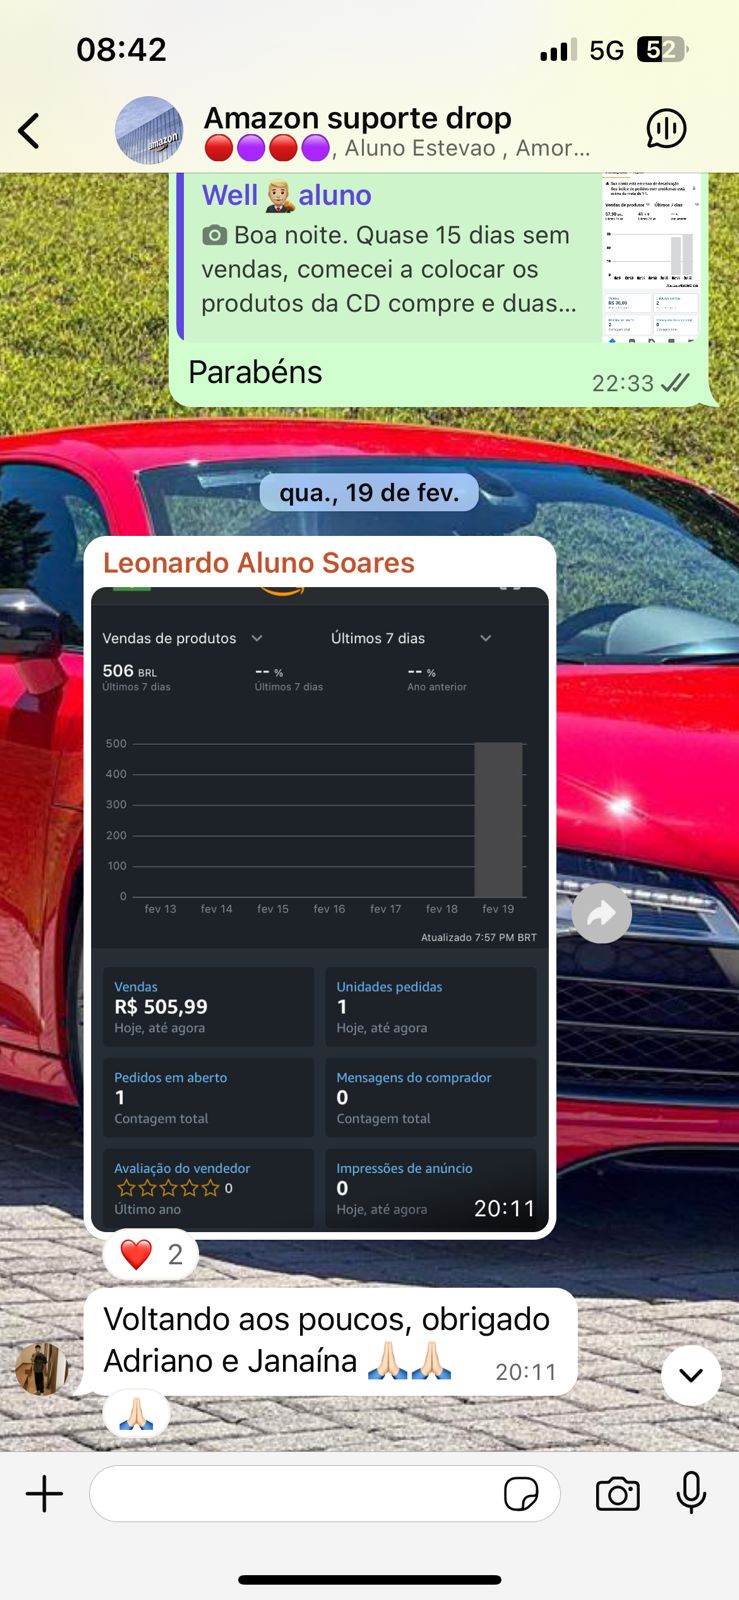The width and height of the screenshot is (739, 1600).
Task: Jump to latest messages with down chevron
Action: coord(691,1375)
